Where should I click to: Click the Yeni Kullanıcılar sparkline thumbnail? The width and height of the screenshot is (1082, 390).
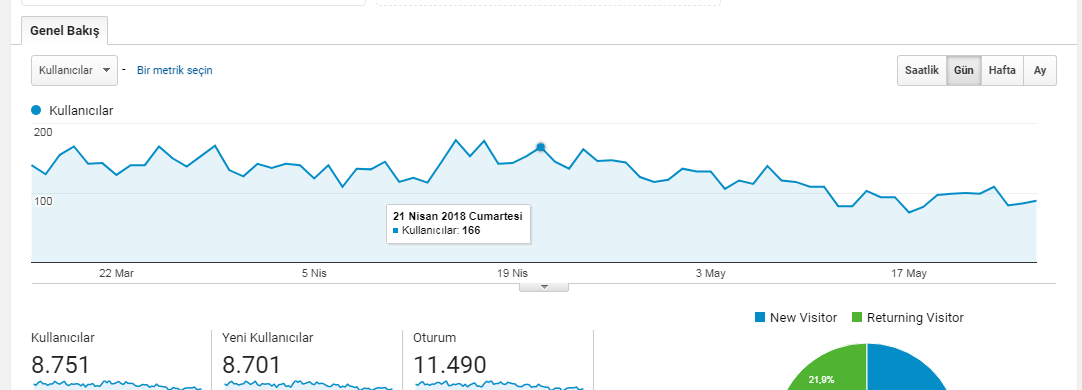pos(308,384)
